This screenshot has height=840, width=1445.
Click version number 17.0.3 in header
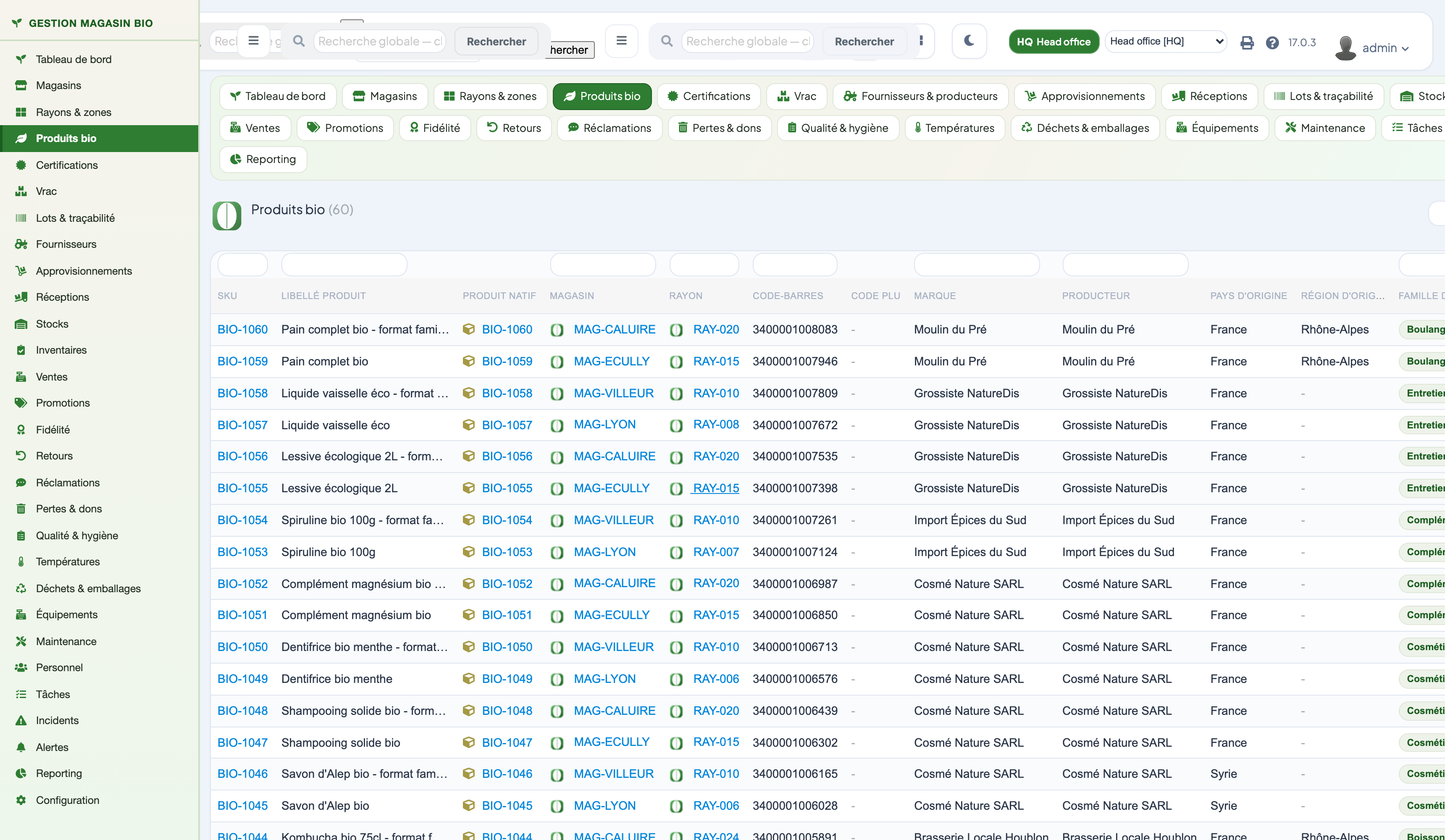pos(1302,43)
